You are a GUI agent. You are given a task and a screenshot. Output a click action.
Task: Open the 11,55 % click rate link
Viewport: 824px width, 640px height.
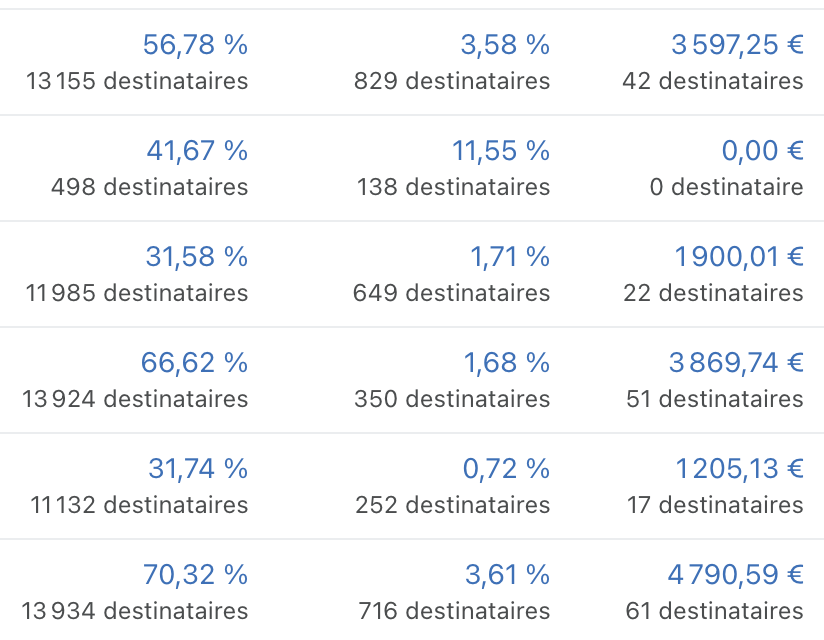point(501,151)
